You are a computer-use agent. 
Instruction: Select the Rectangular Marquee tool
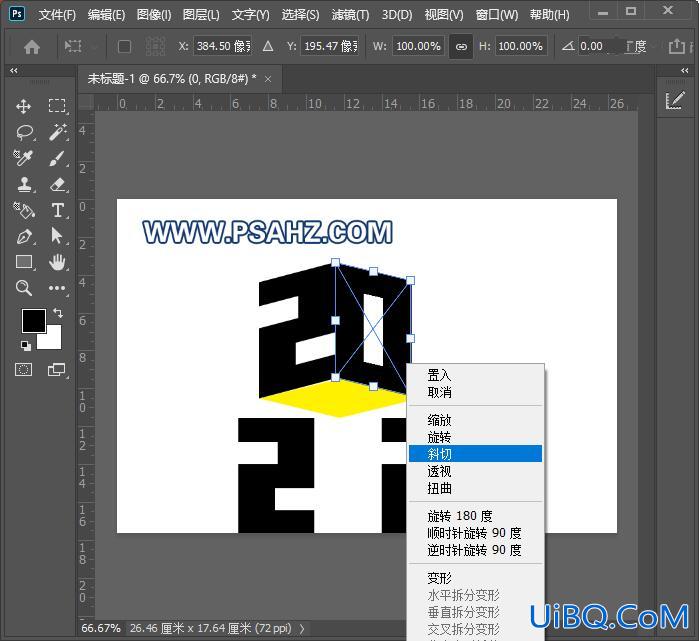pyautogui.click(x=57, y=106)
